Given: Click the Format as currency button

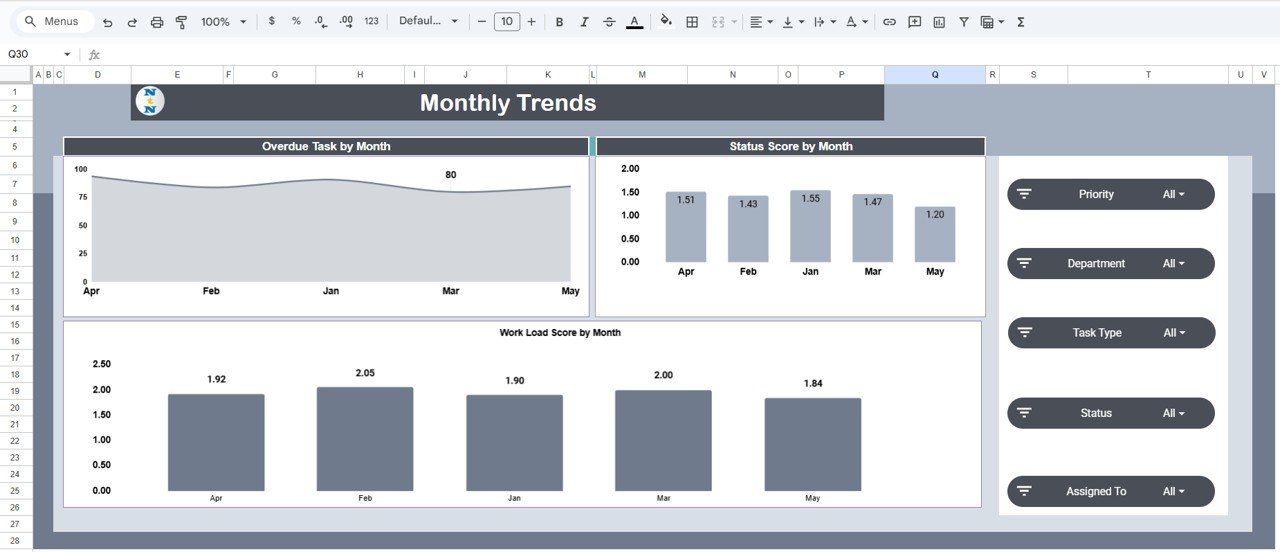Looking at the screenshot, I should click(x=272, y=22).
